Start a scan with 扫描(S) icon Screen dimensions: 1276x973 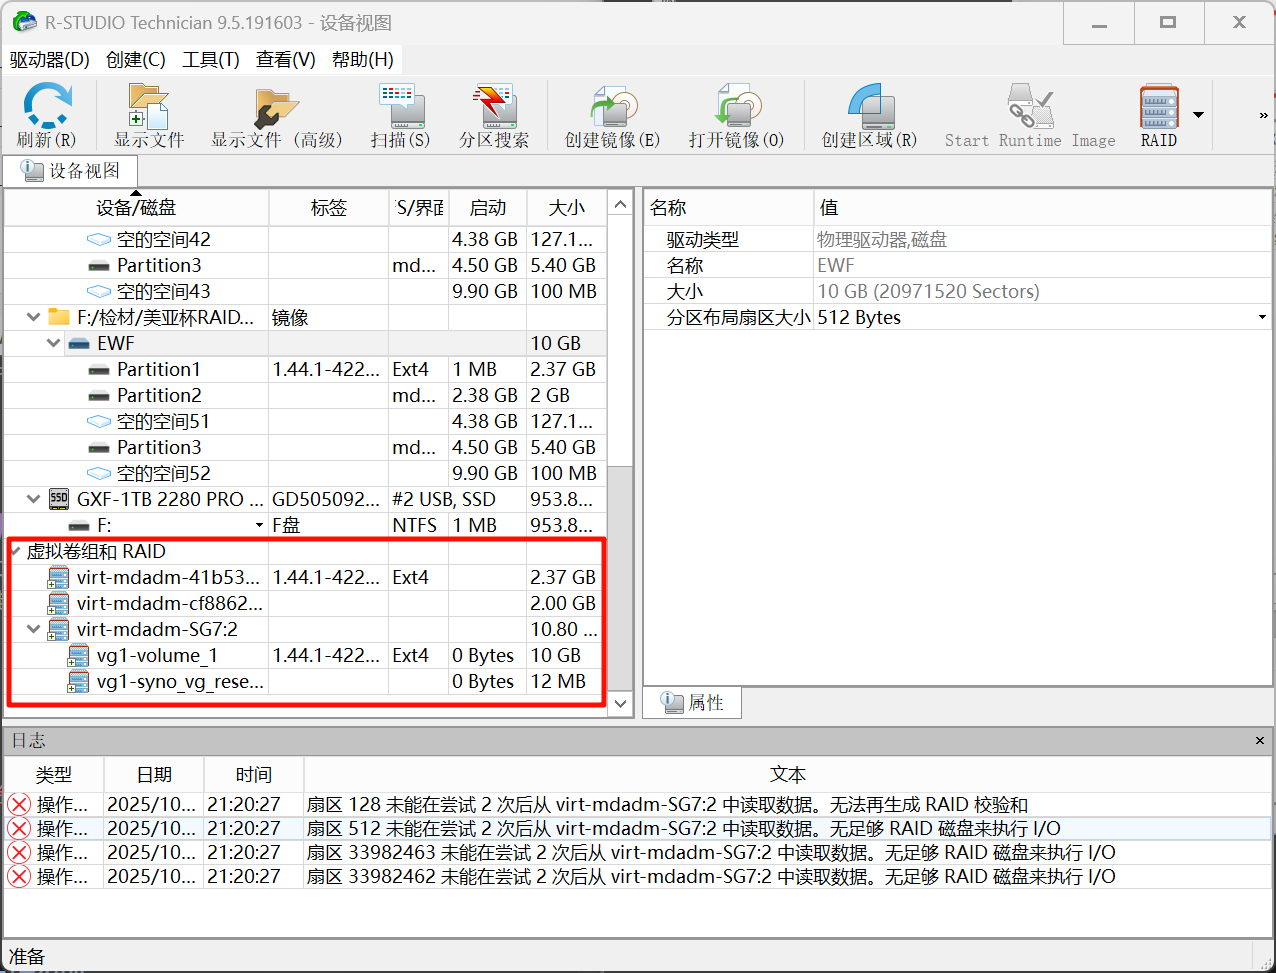click(400, 106)
